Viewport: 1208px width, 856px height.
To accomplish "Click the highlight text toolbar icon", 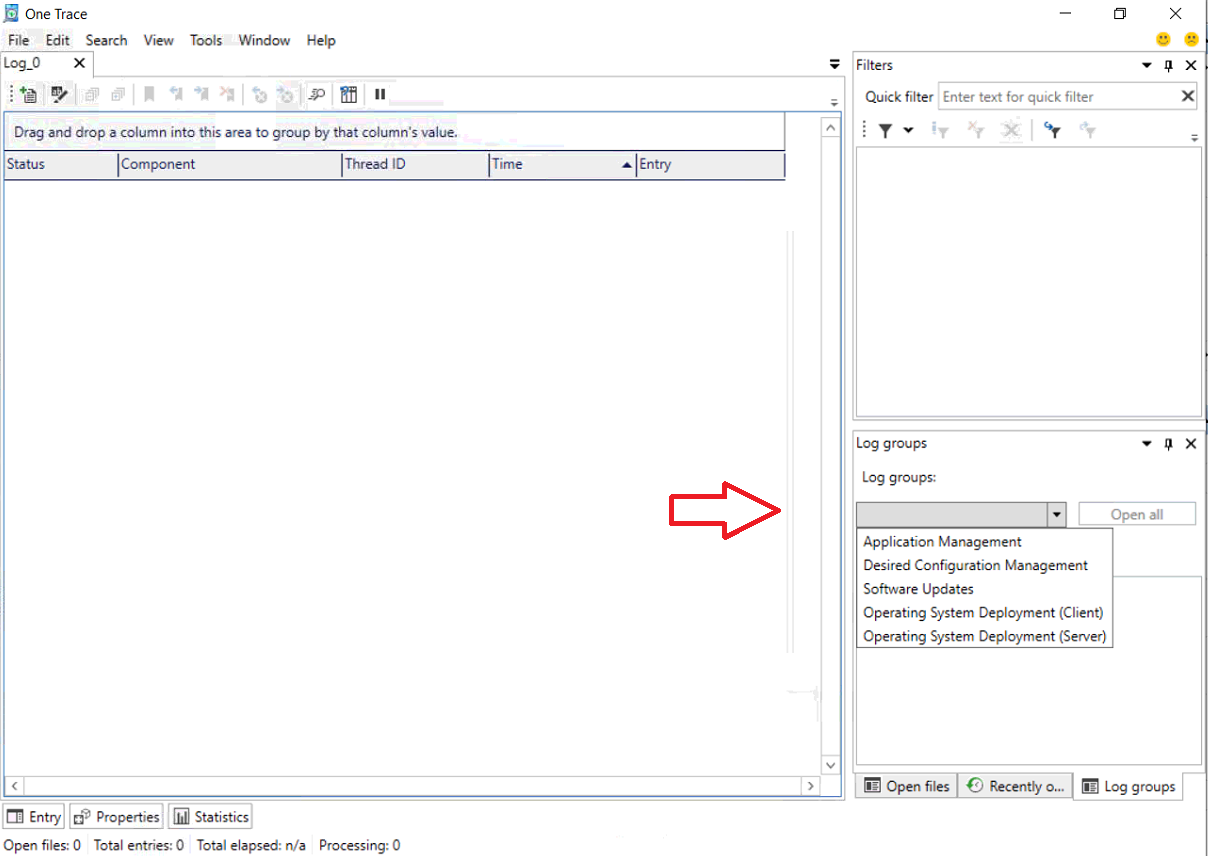I will pos(59,95).
